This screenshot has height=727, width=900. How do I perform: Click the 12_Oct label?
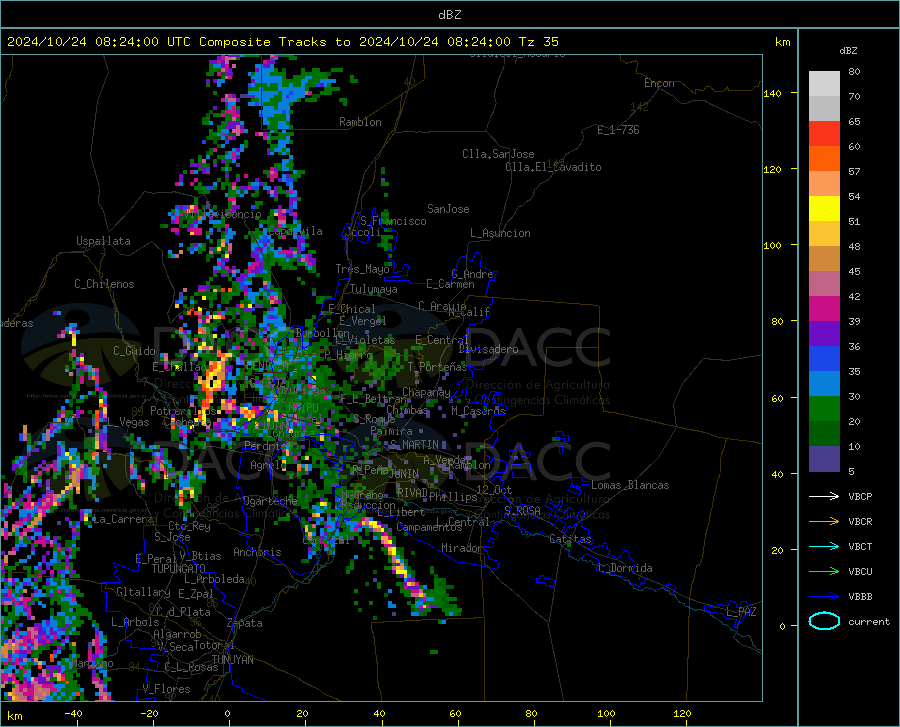494,489
